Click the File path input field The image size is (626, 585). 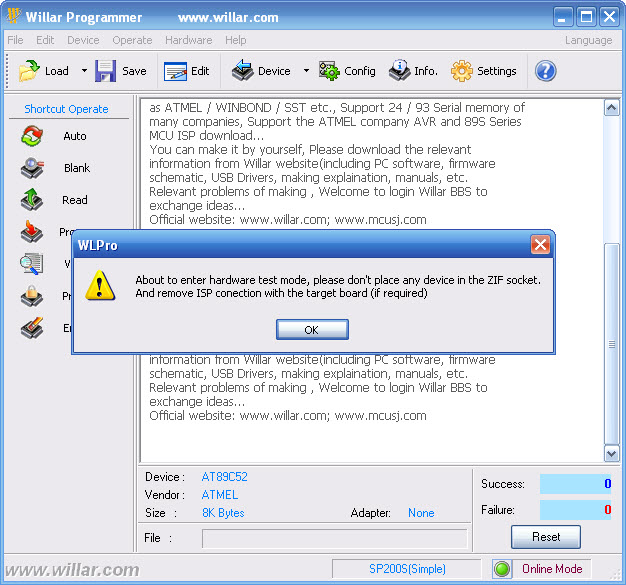click(x=335, y=539)
